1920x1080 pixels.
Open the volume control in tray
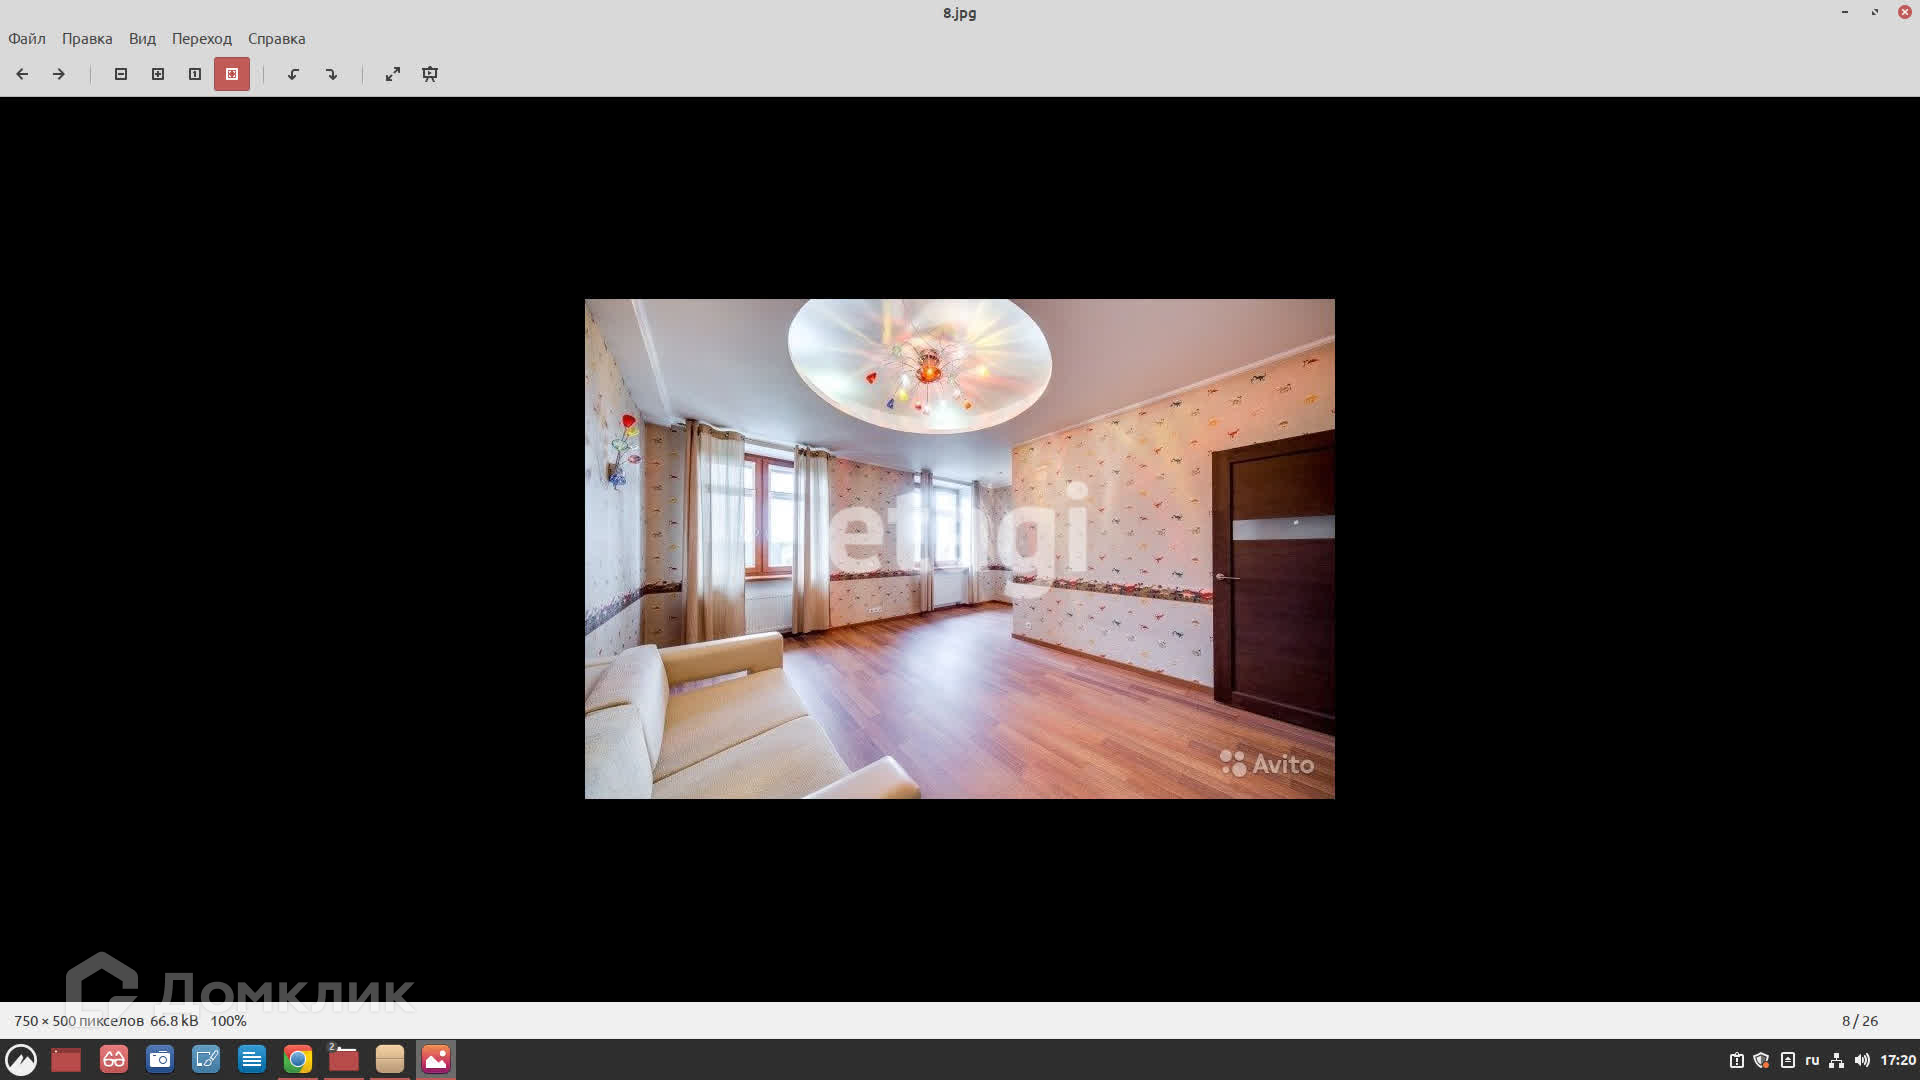1862,1060
